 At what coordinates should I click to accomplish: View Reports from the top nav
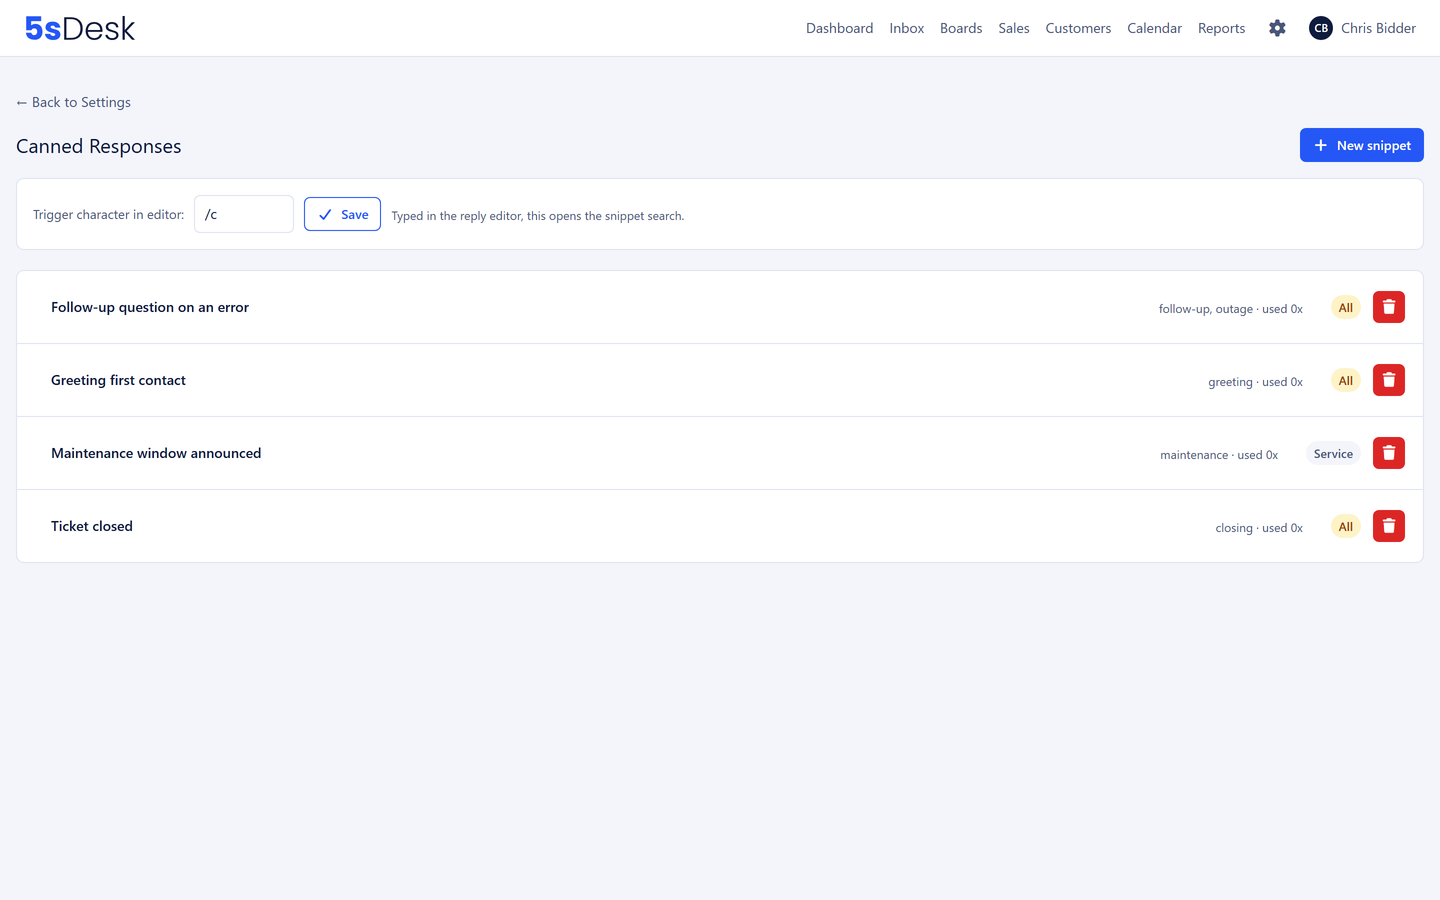click(1221, 28)
